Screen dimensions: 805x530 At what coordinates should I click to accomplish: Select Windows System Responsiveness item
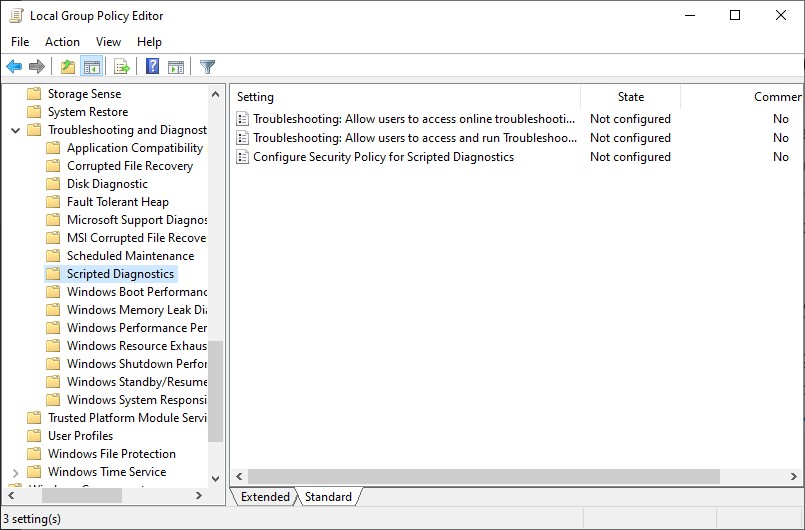pos(137,400)
